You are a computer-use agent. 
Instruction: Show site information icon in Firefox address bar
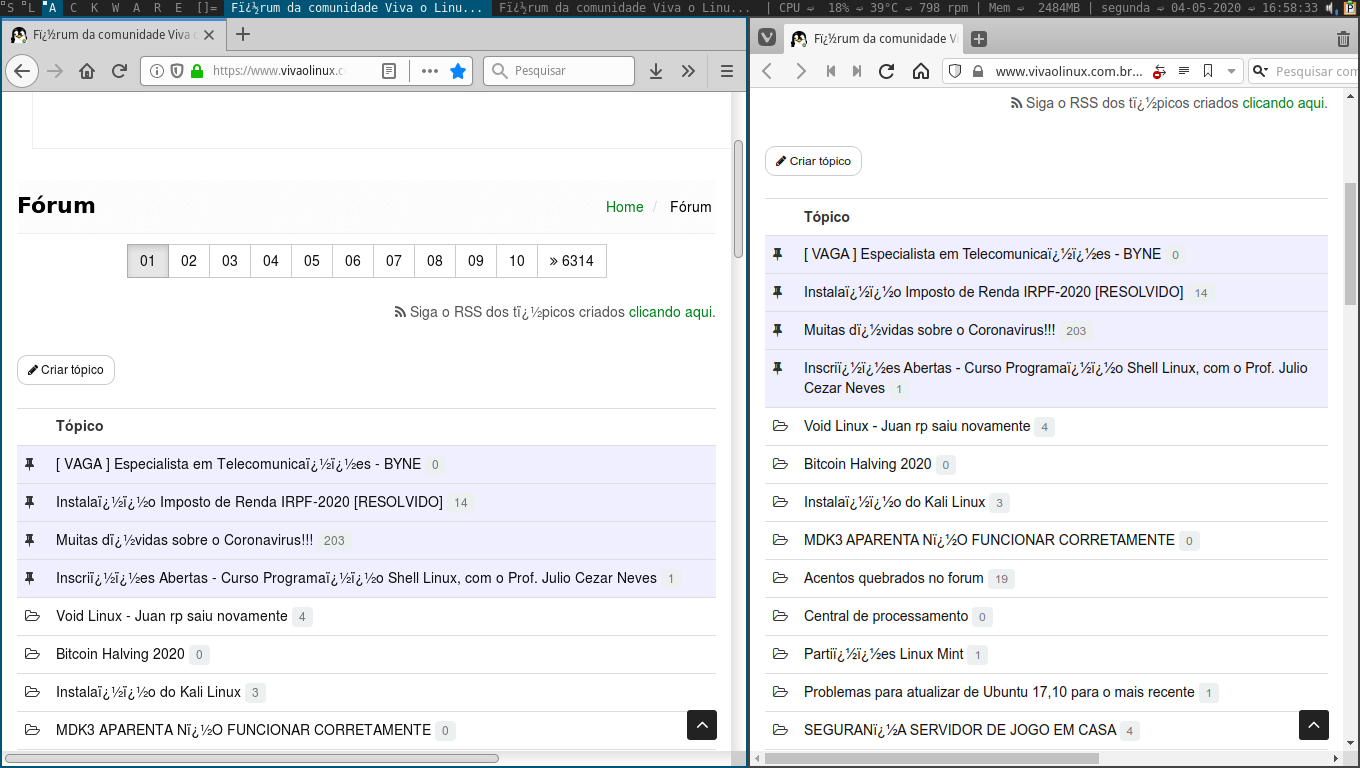pos(157,71)
